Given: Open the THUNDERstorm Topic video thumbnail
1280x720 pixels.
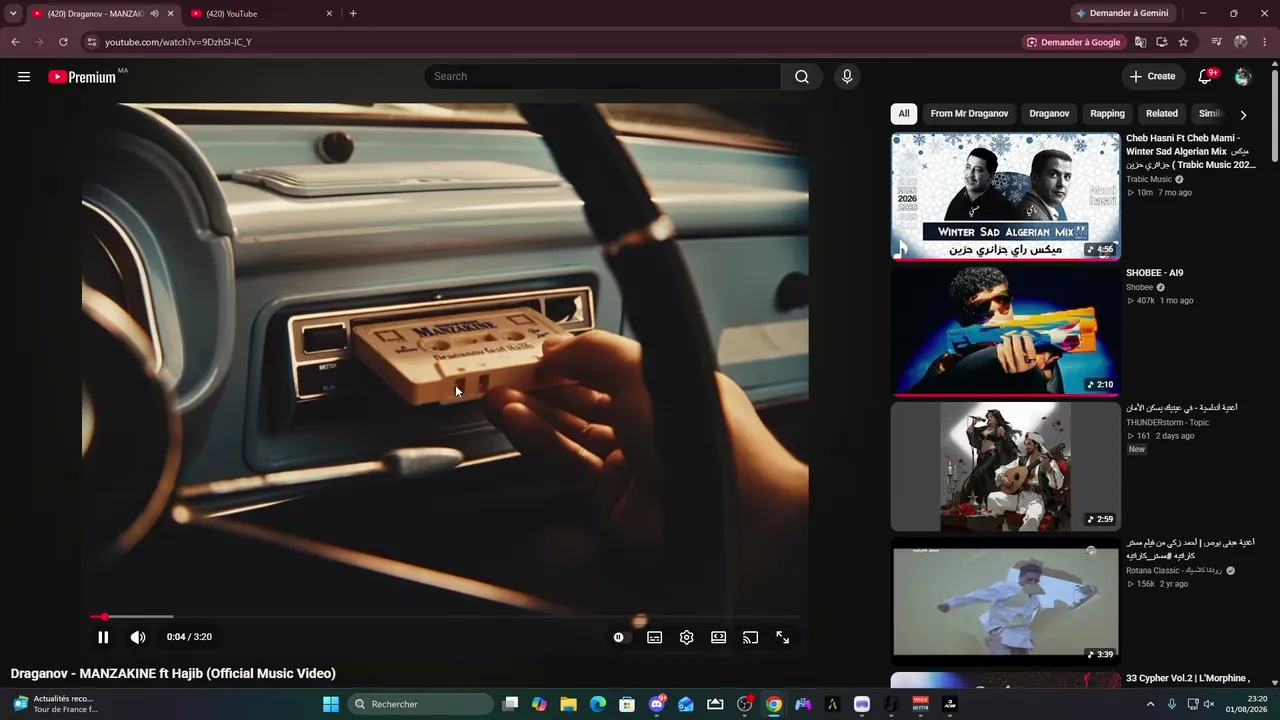Looking at the screenshot, I should click(1006, 467).
